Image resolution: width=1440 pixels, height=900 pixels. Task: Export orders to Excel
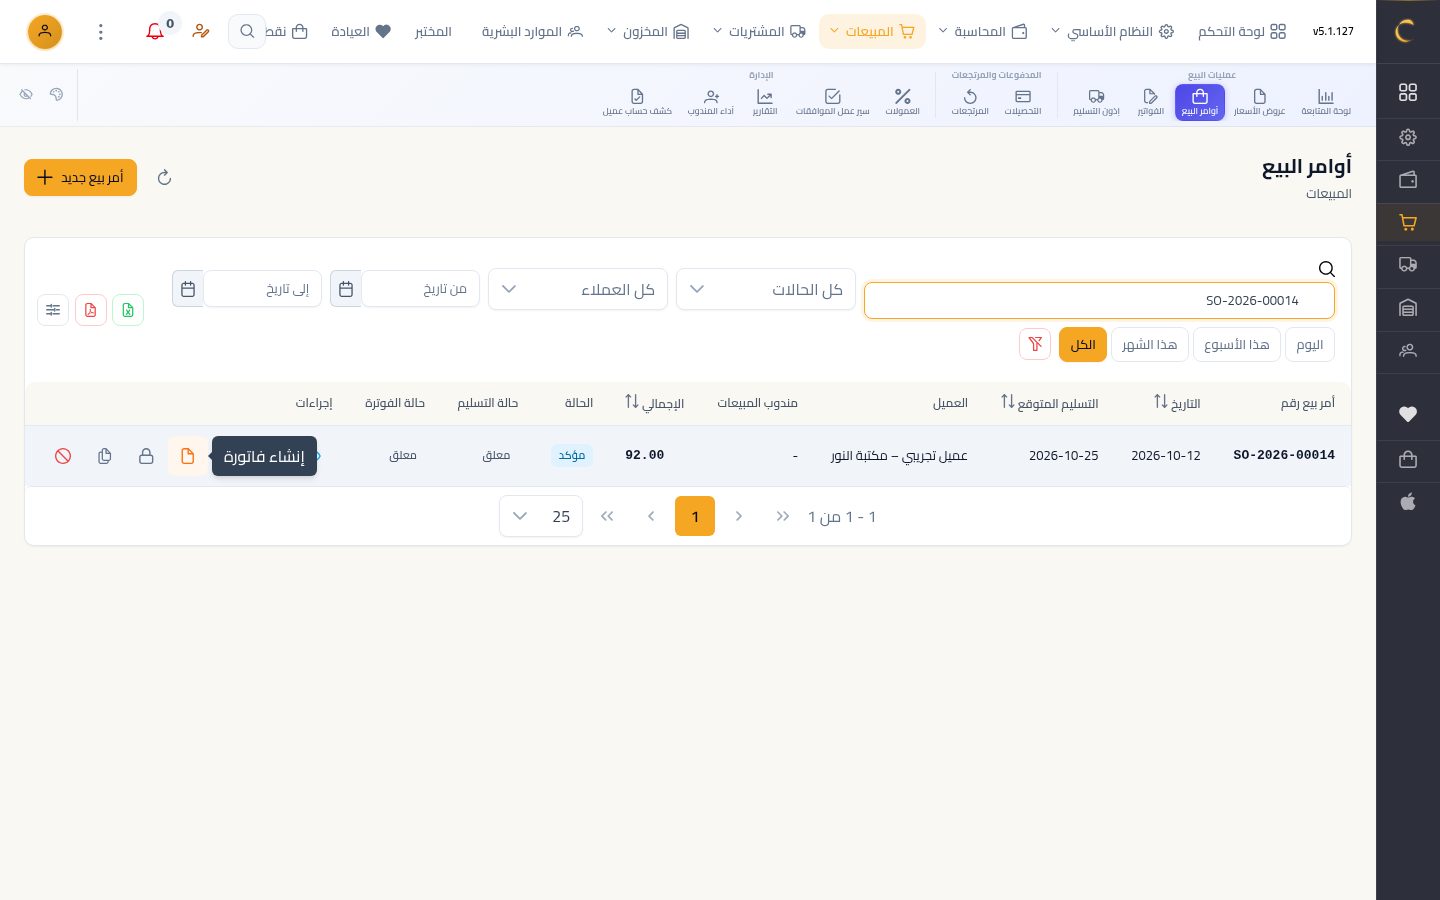coord(128,310)
